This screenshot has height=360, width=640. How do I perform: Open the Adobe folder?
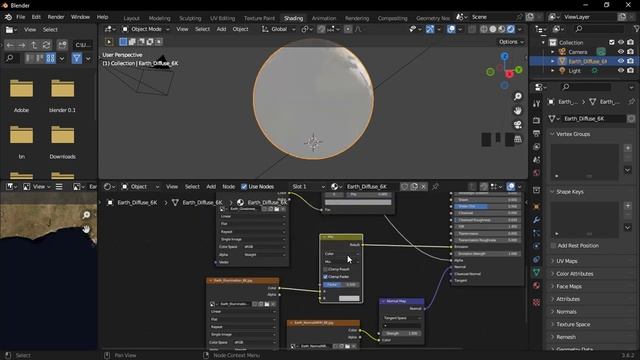21,96
